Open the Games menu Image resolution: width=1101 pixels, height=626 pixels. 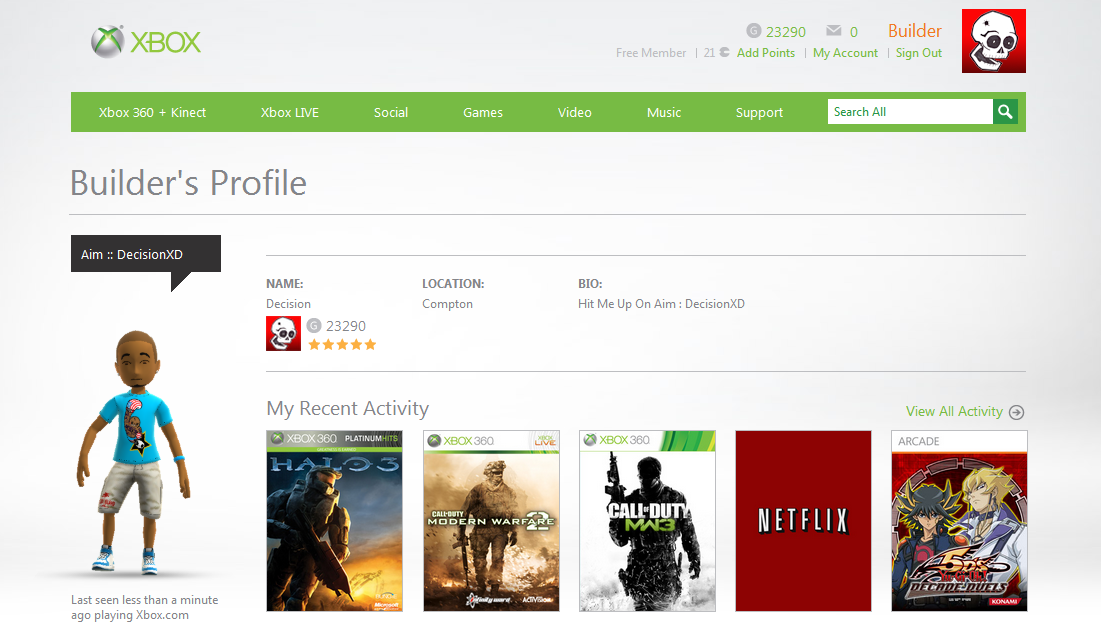point(483,112)
